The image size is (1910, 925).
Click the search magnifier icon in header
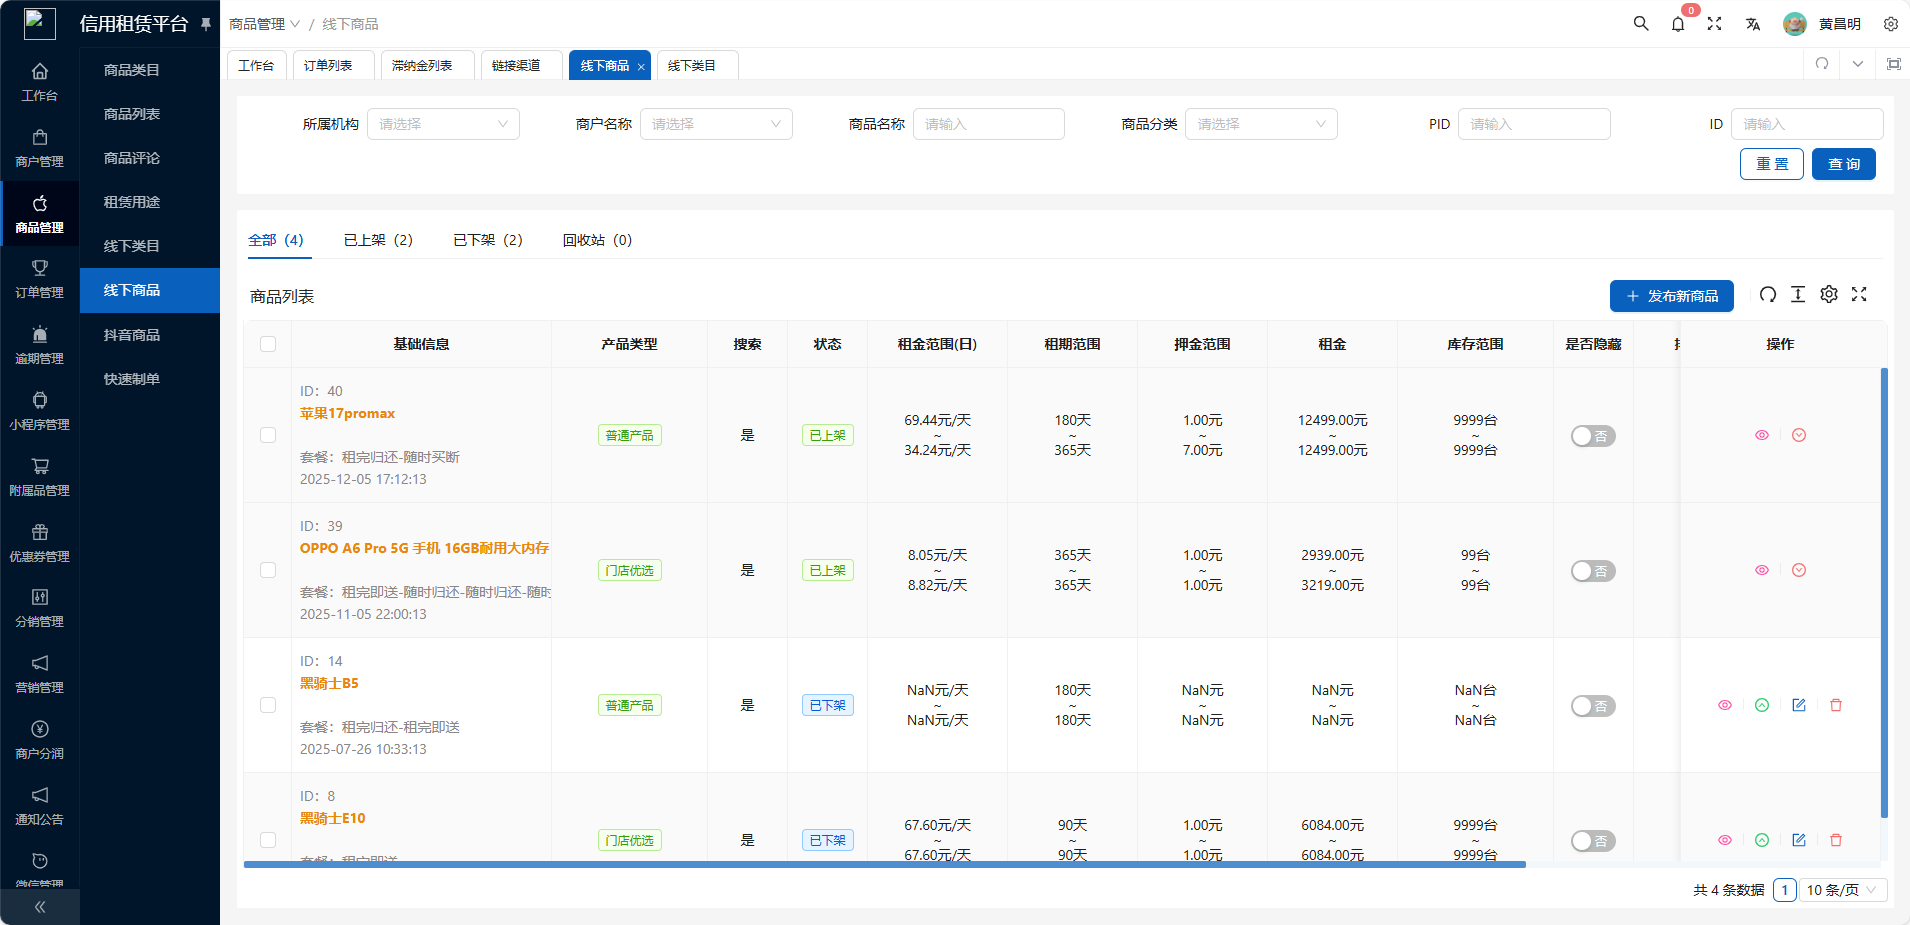tap(1641, 24)
